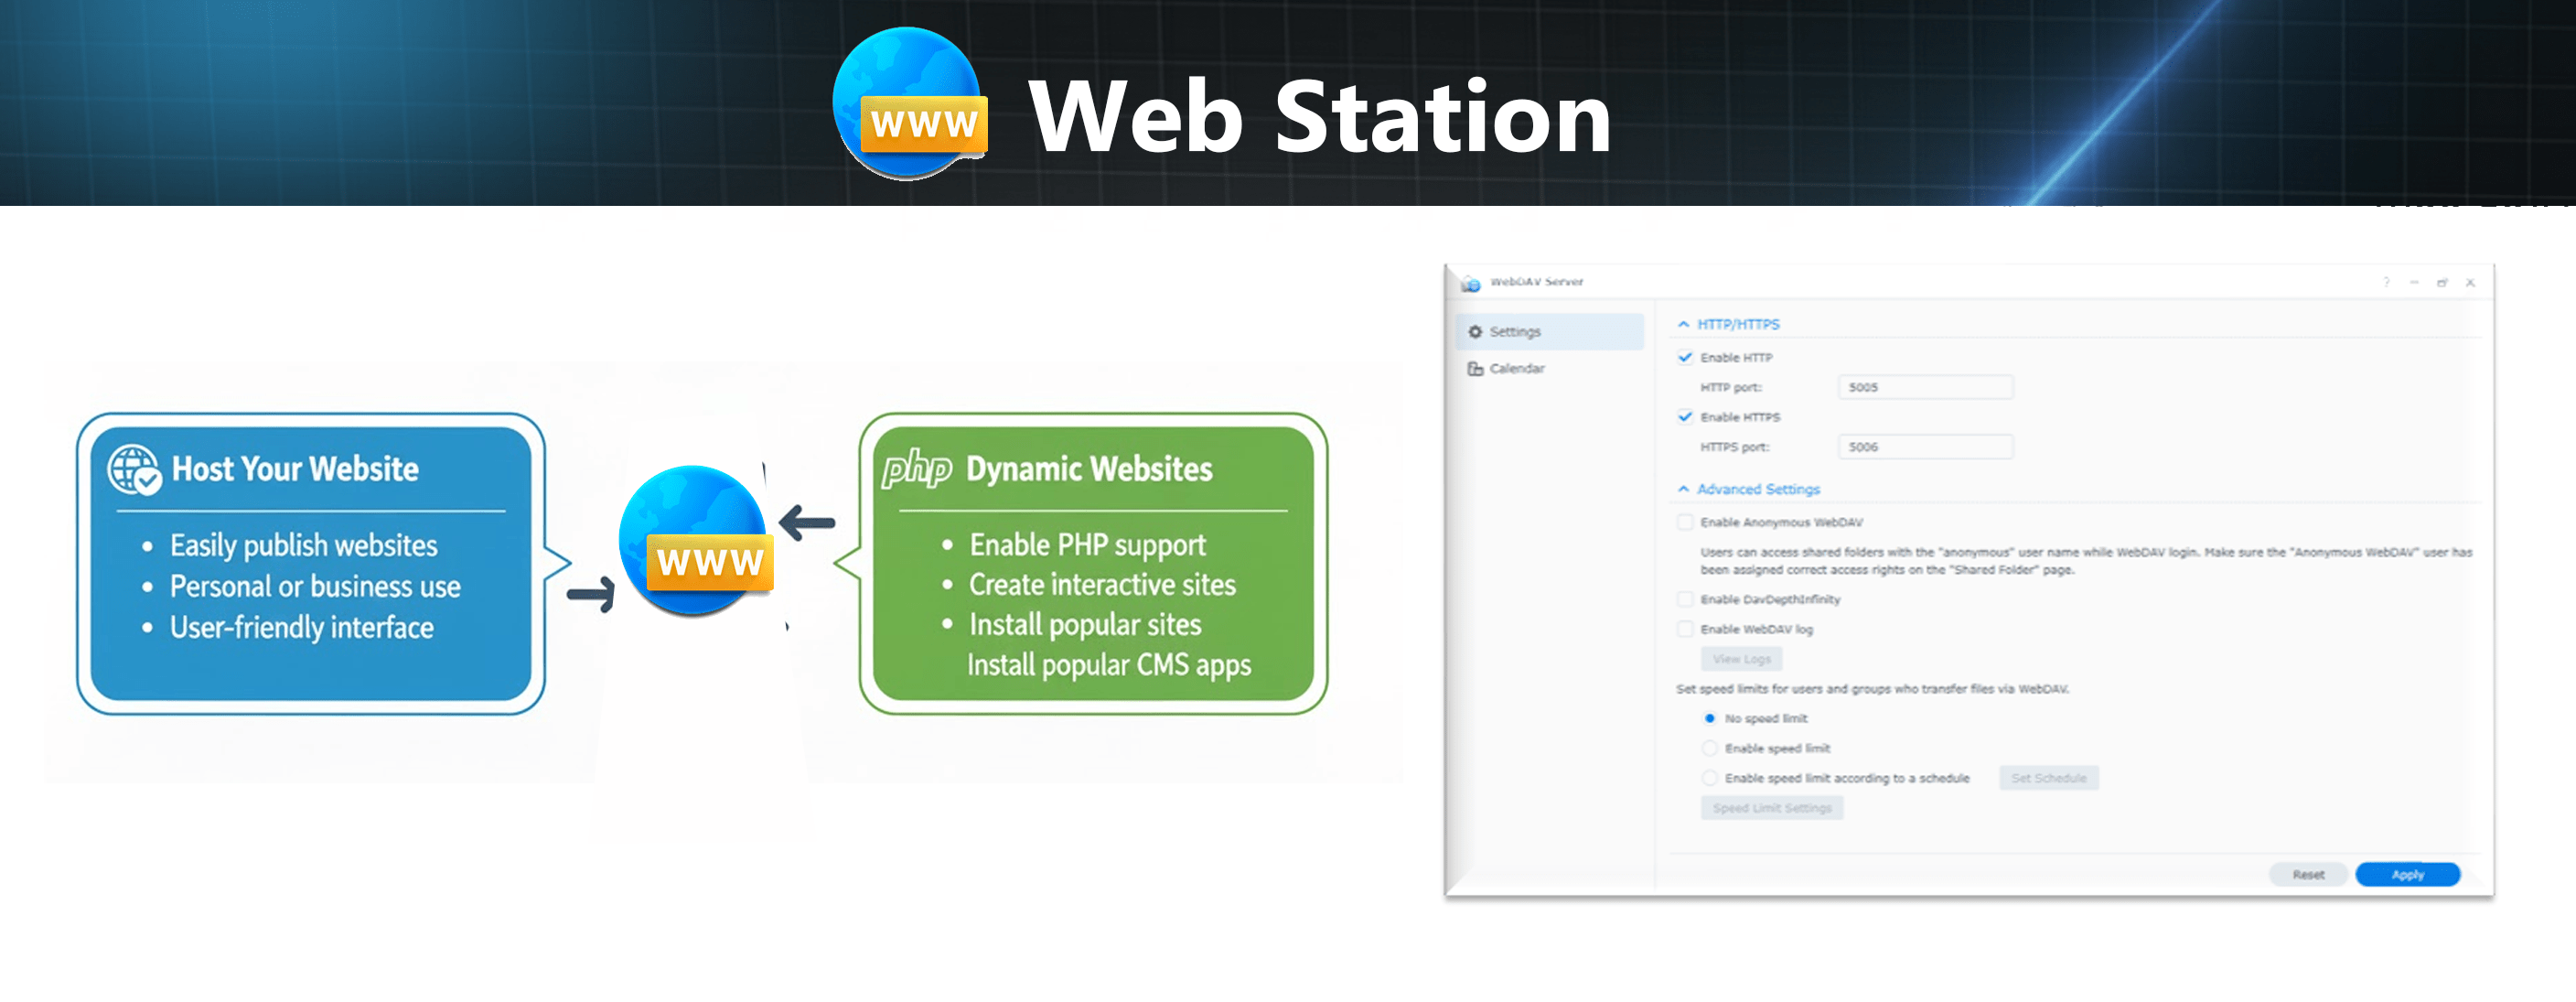This screenshot has height=1002, width=2576.
Task: Disable the Enable HTTPS checkbox
Action: click(x=1687, y=417)
